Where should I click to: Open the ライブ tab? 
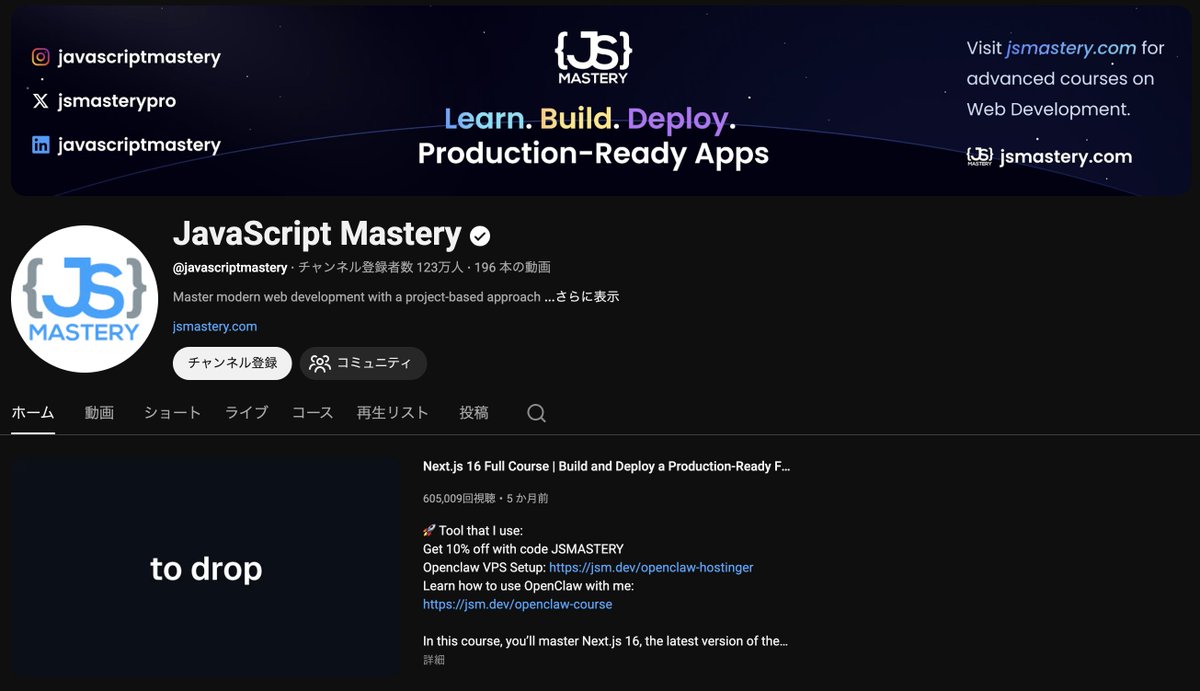(246, 412)
